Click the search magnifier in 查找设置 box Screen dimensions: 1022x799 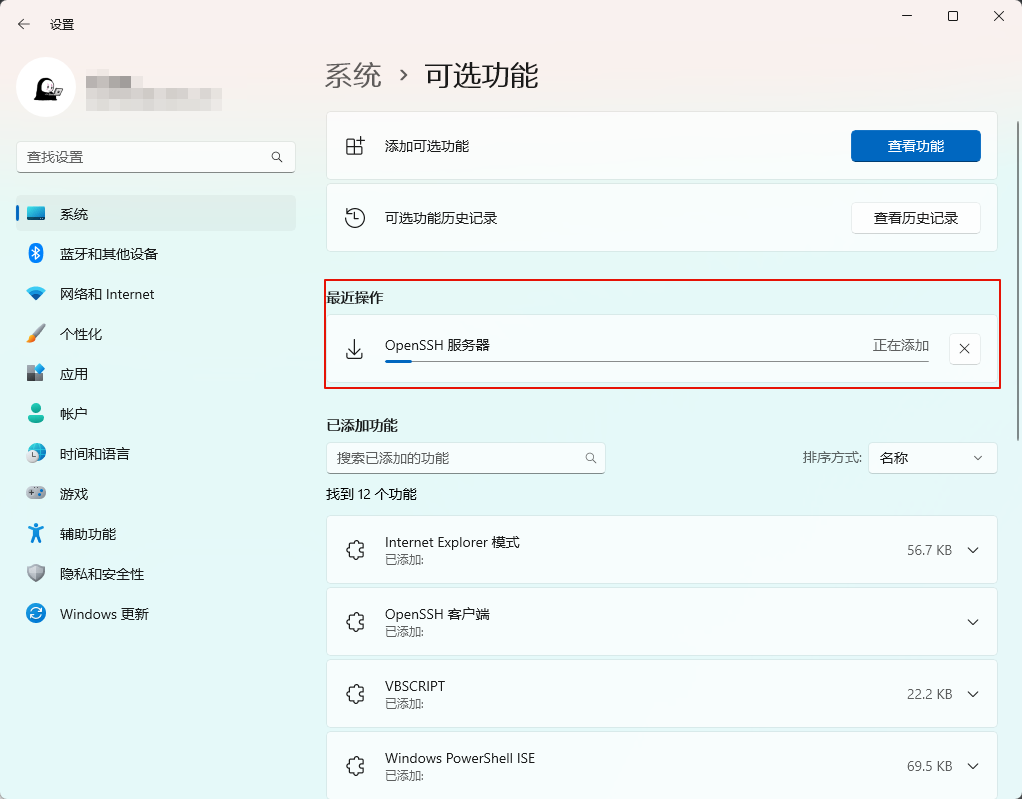click(277, 157)
